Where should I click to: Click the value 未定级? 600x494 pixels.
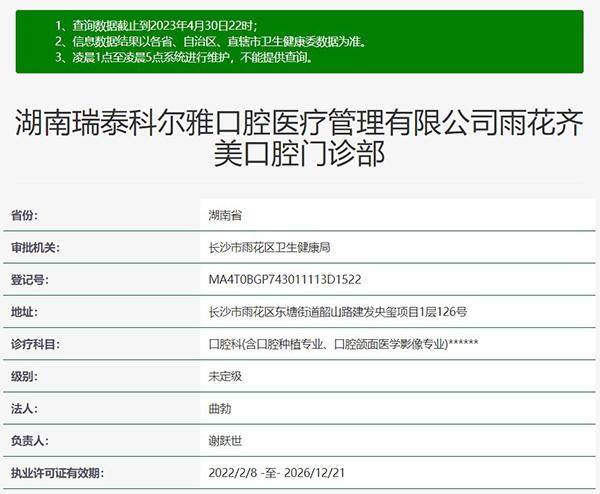click(x=225, y=377)
